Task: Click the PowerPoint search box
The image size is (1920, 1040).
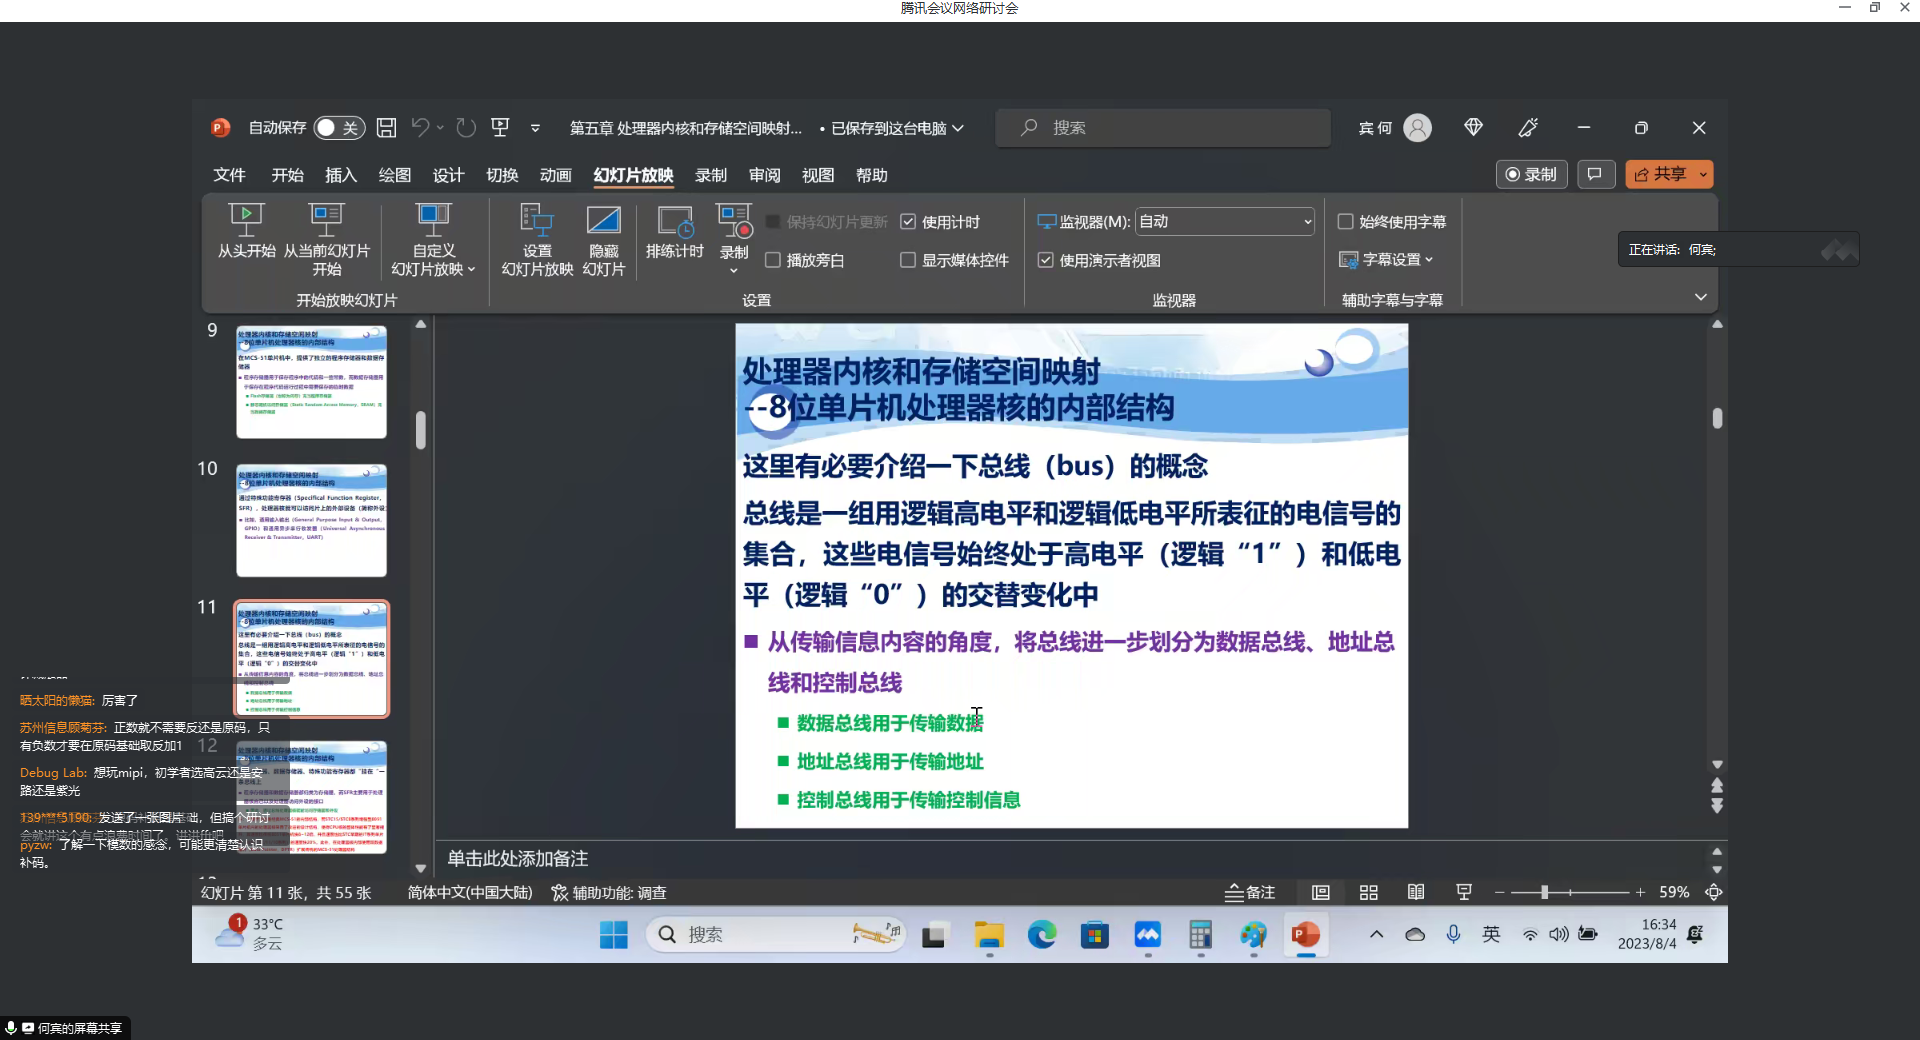Action: [x=1163, y=128]
